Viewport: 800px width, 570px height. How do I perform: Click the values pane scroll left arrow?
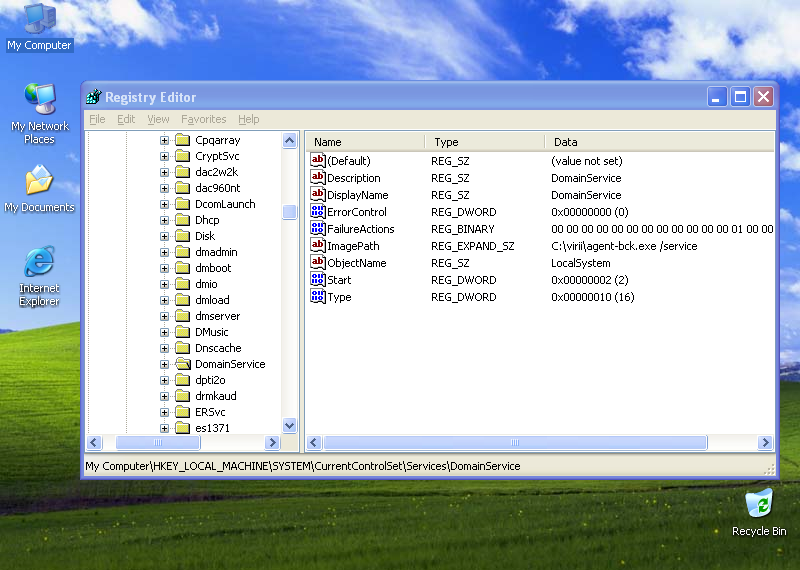[314, 442]
